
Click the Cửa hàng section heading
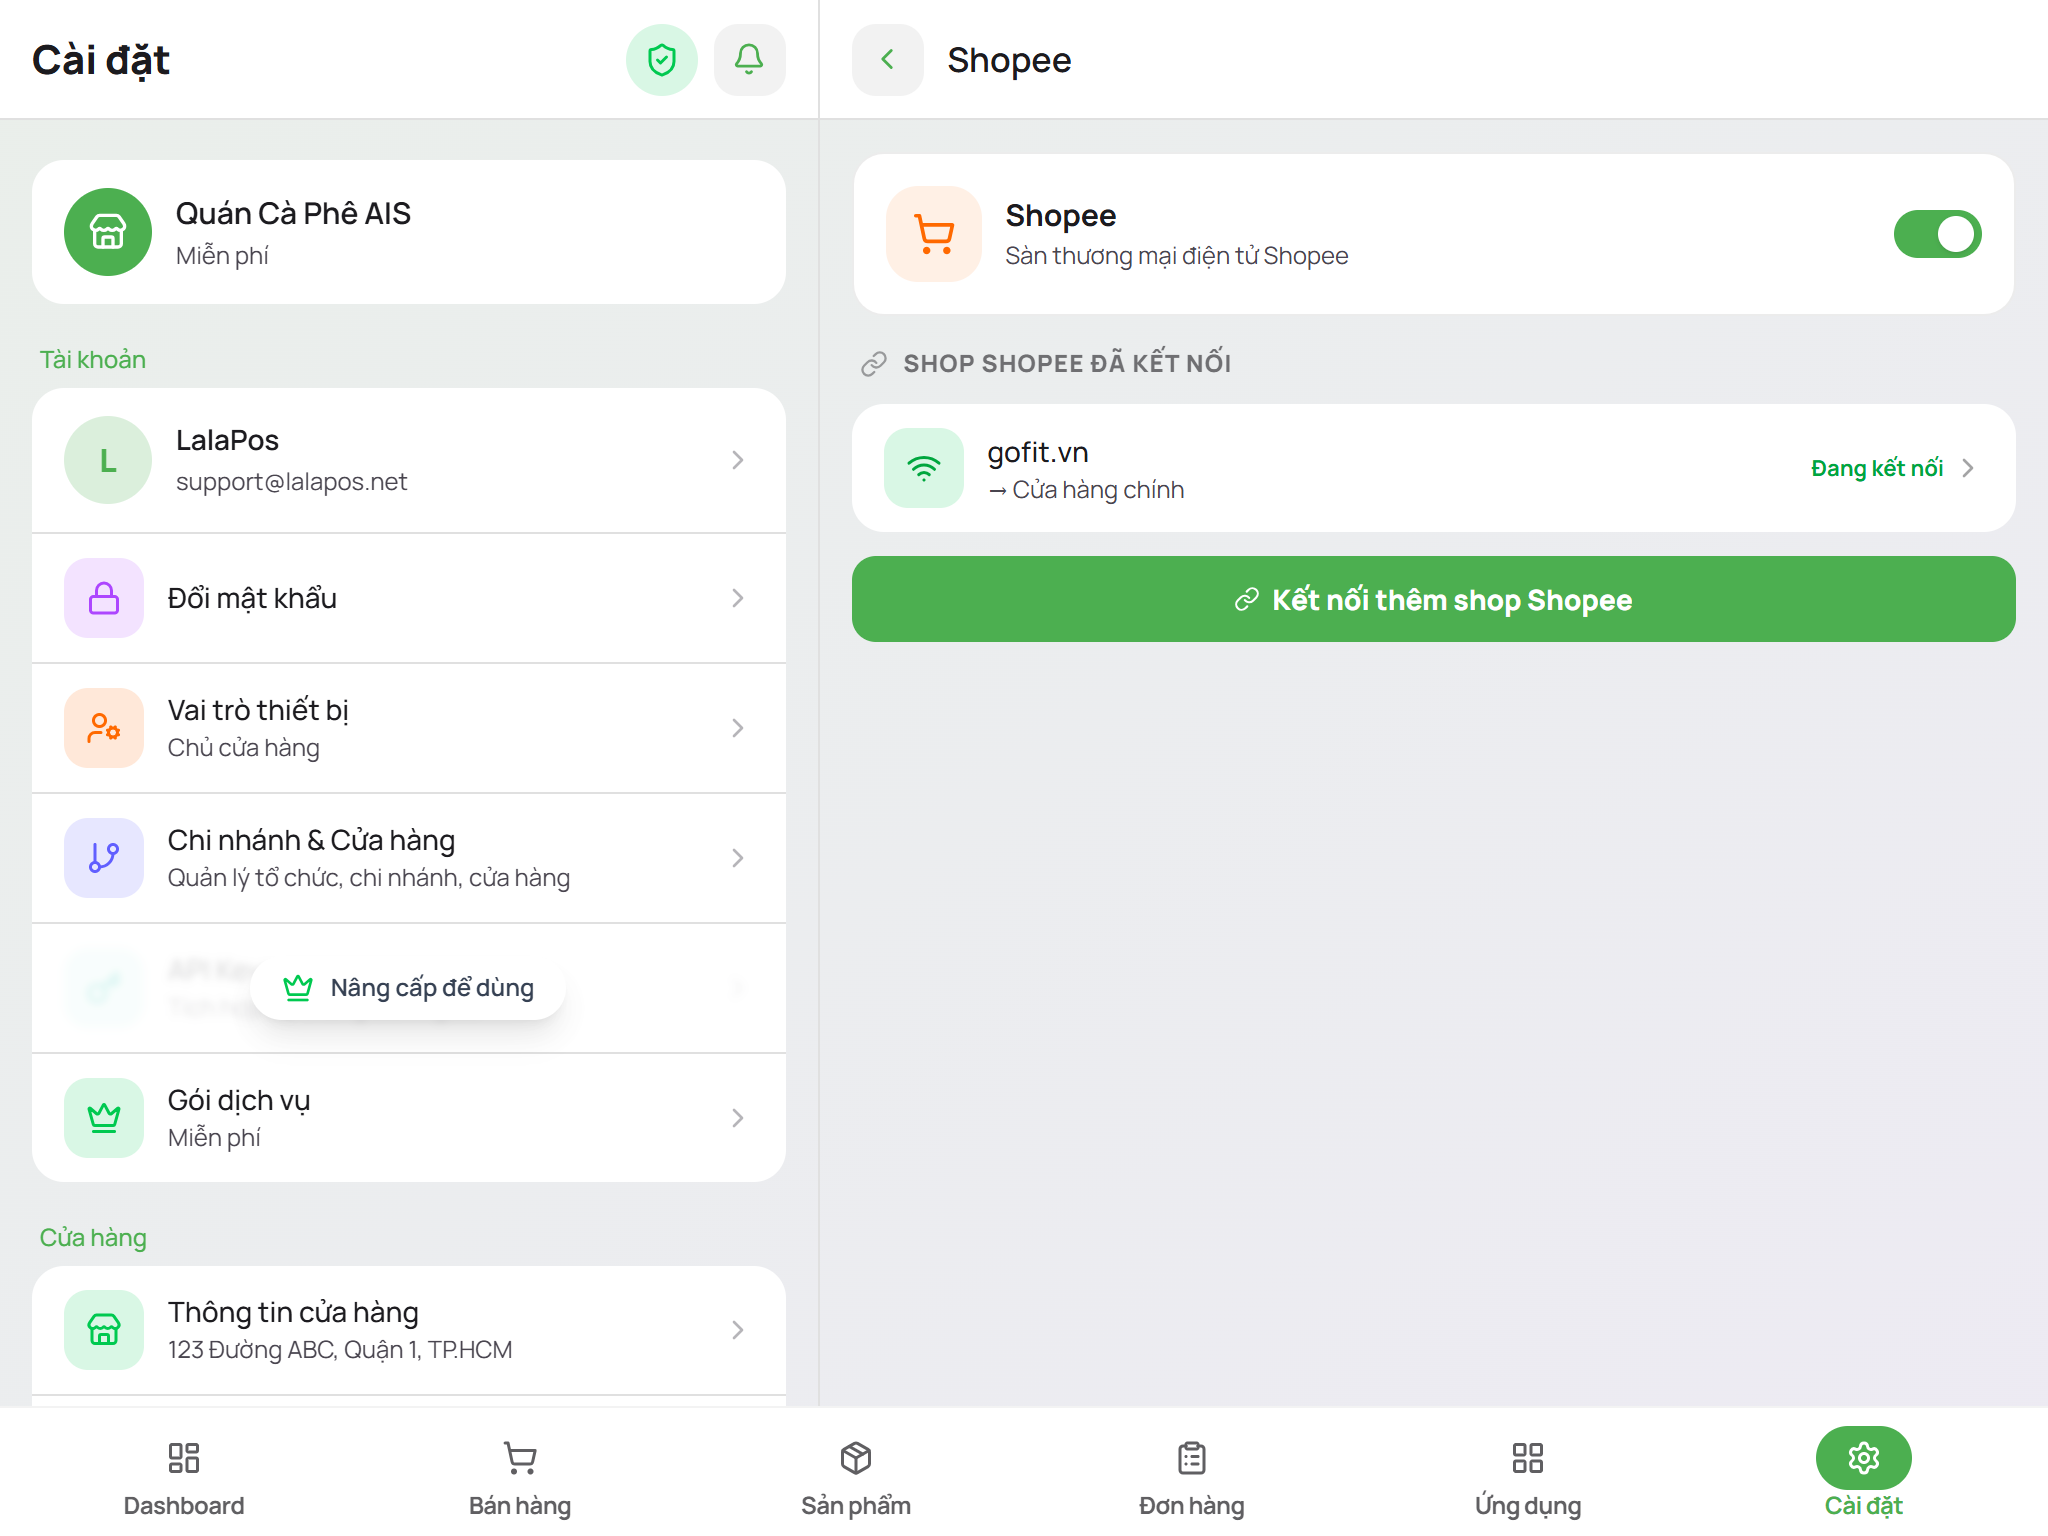click(93, 1238)
